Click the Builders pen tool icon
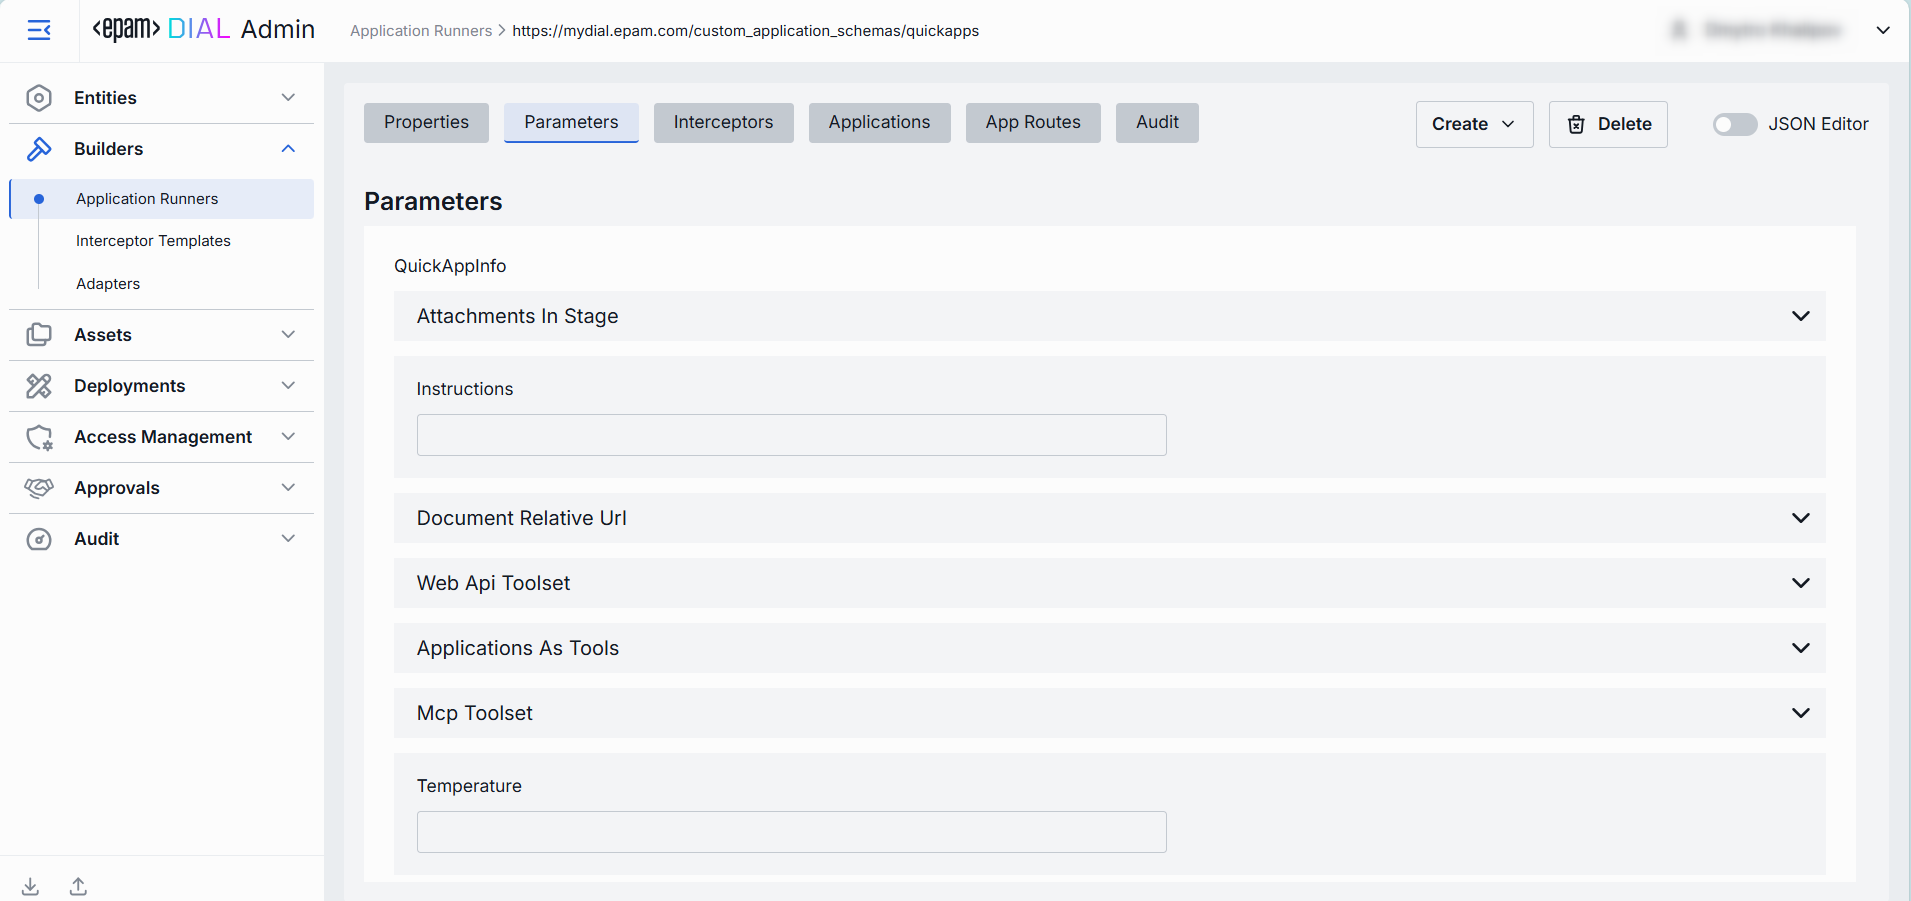Screen dimensions: 1911x901 tap(39, 149)
